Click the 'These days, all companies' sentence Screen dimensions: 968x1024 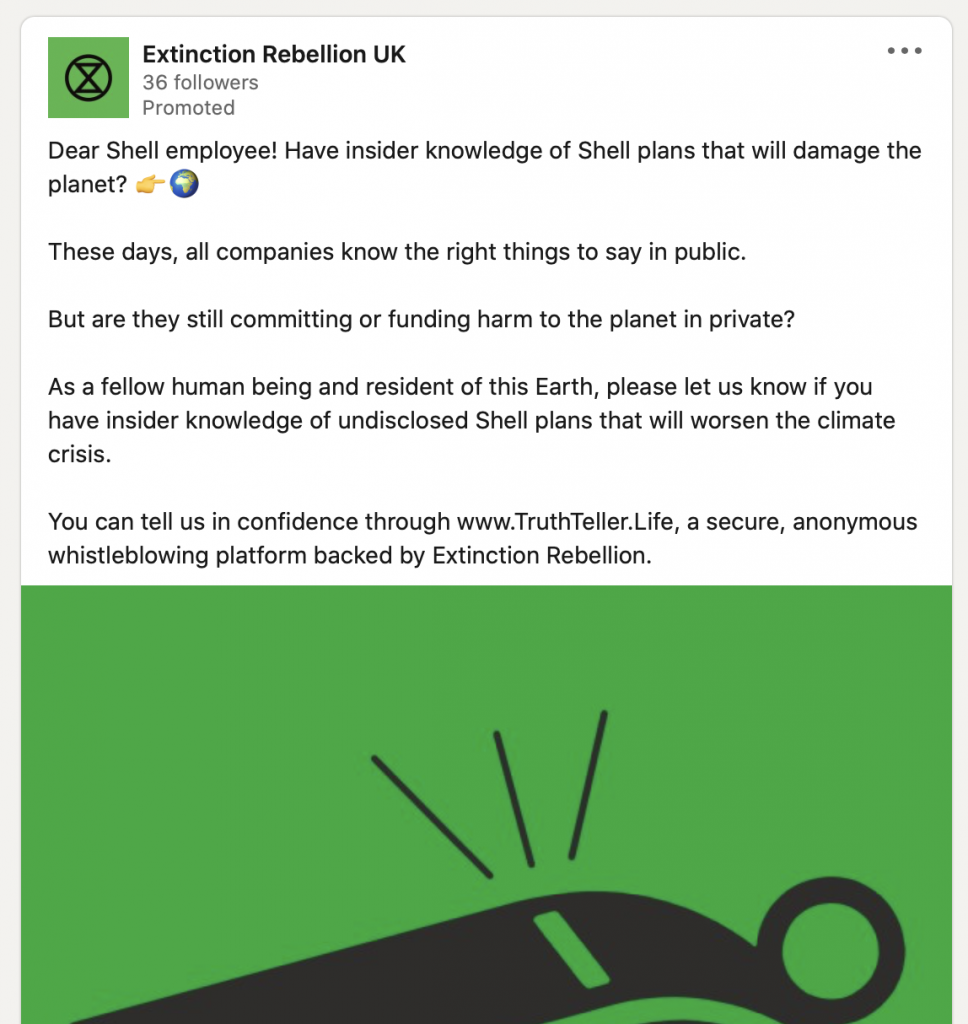pyautogui.click(x=397, y=252)
